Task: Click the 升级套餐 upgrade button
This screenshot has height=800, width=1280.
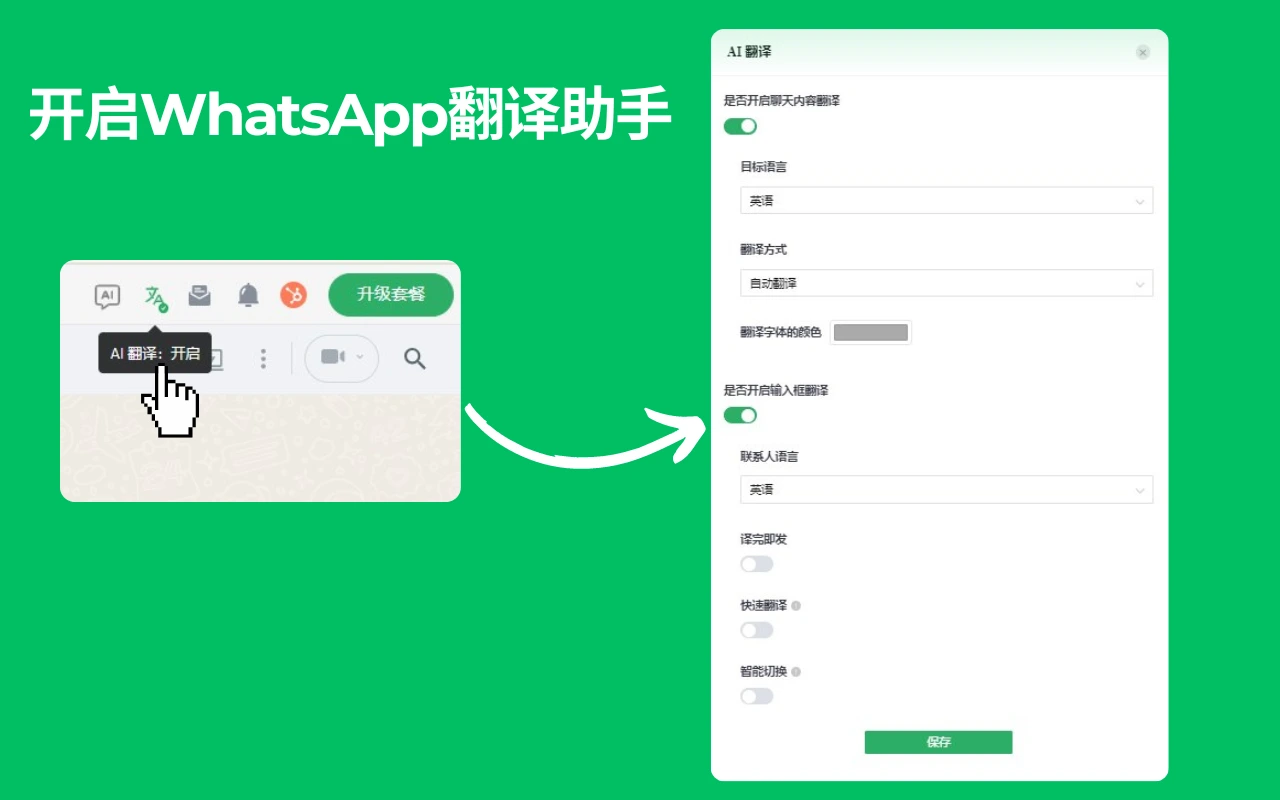Action: (390, 295)
